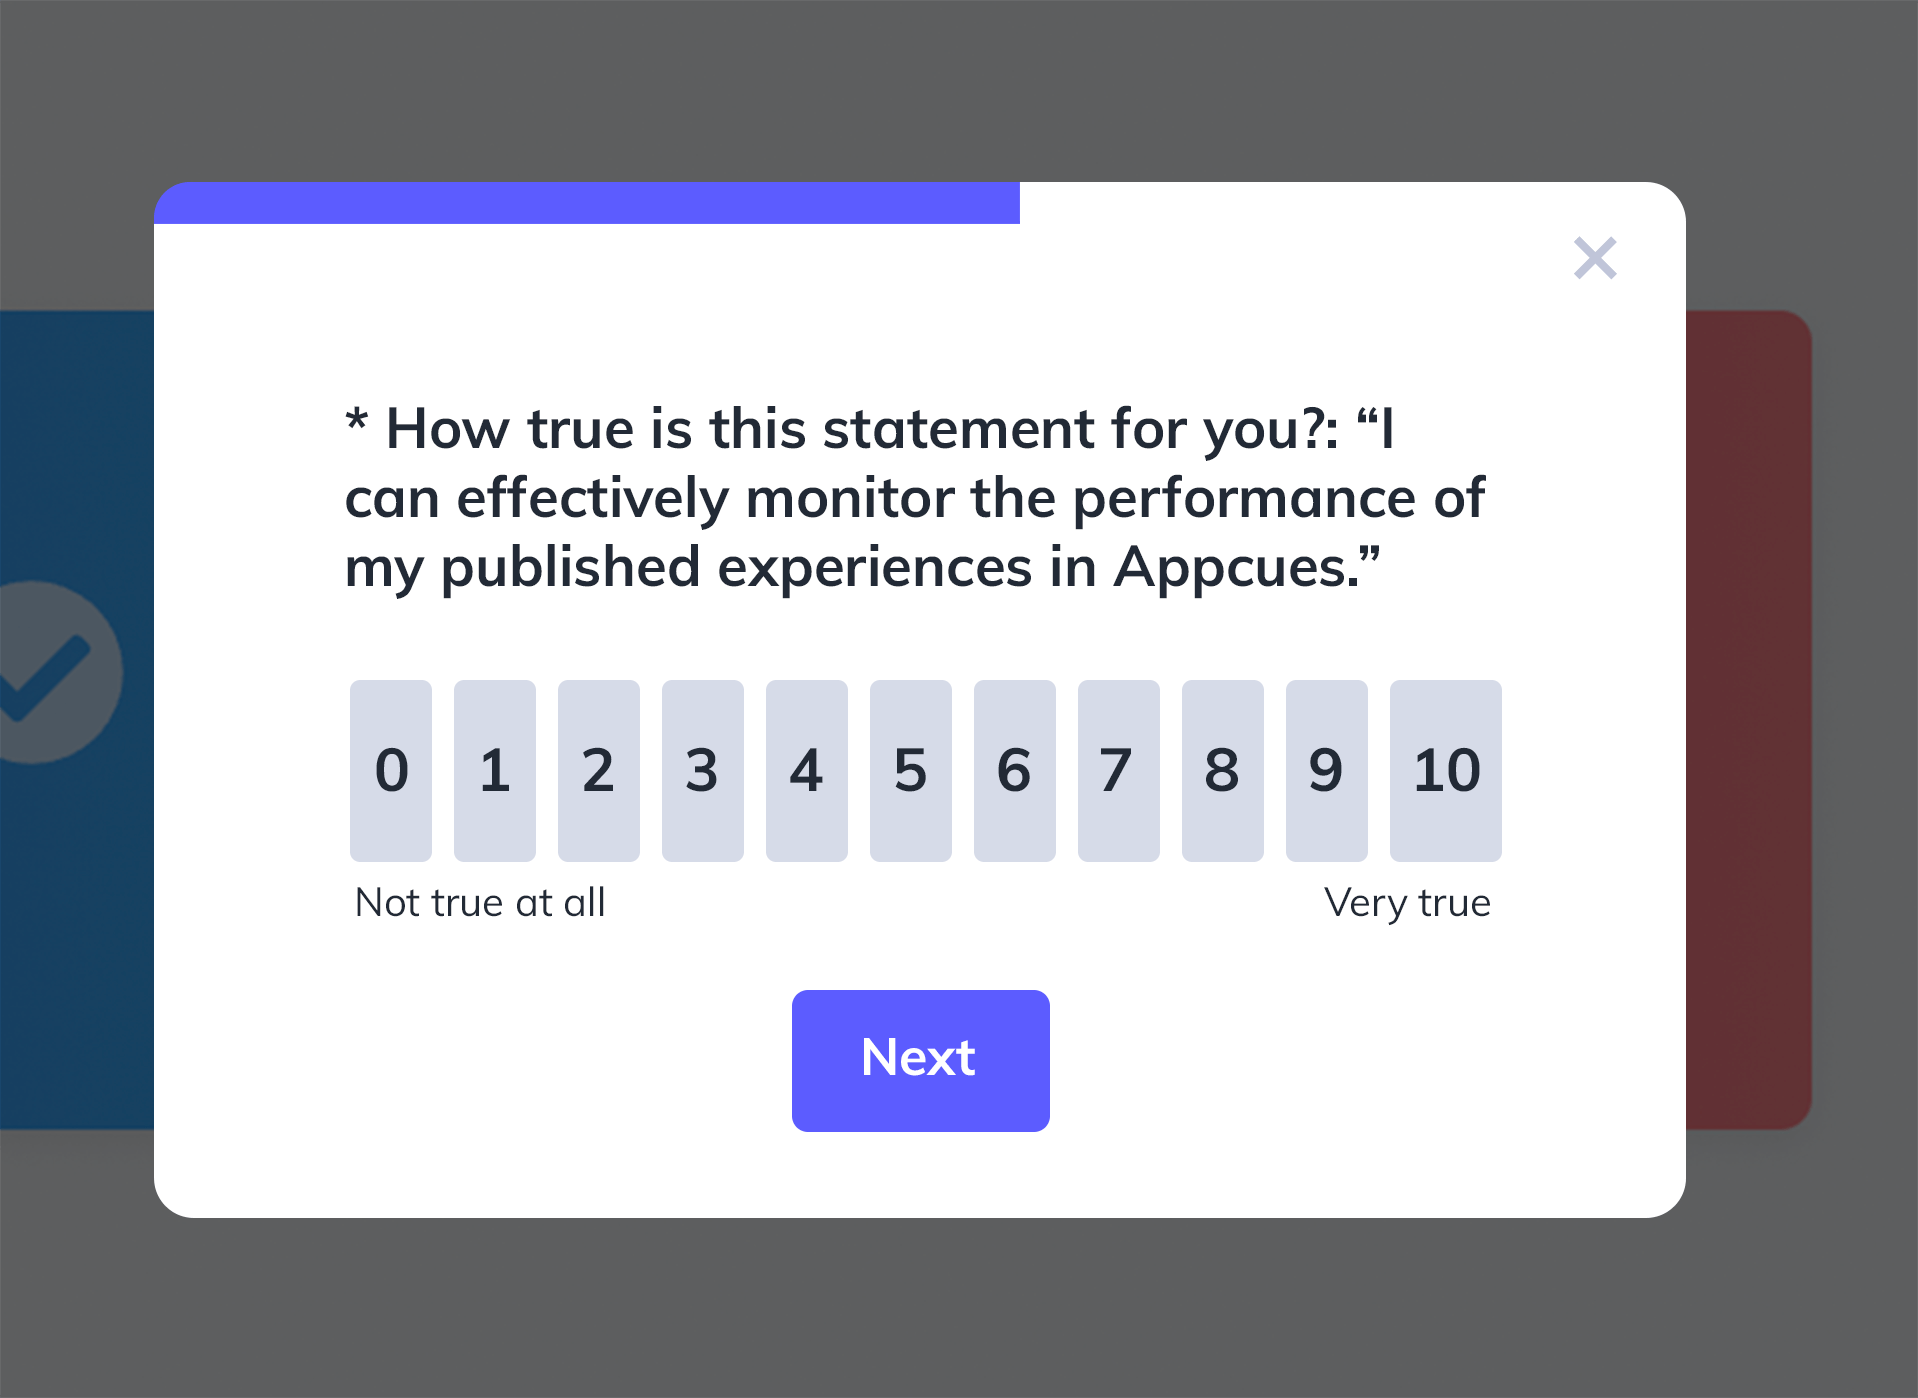Choose the highest rating 10
The width and height of the screenshot is (1918, 1398).
point(1446,770)
